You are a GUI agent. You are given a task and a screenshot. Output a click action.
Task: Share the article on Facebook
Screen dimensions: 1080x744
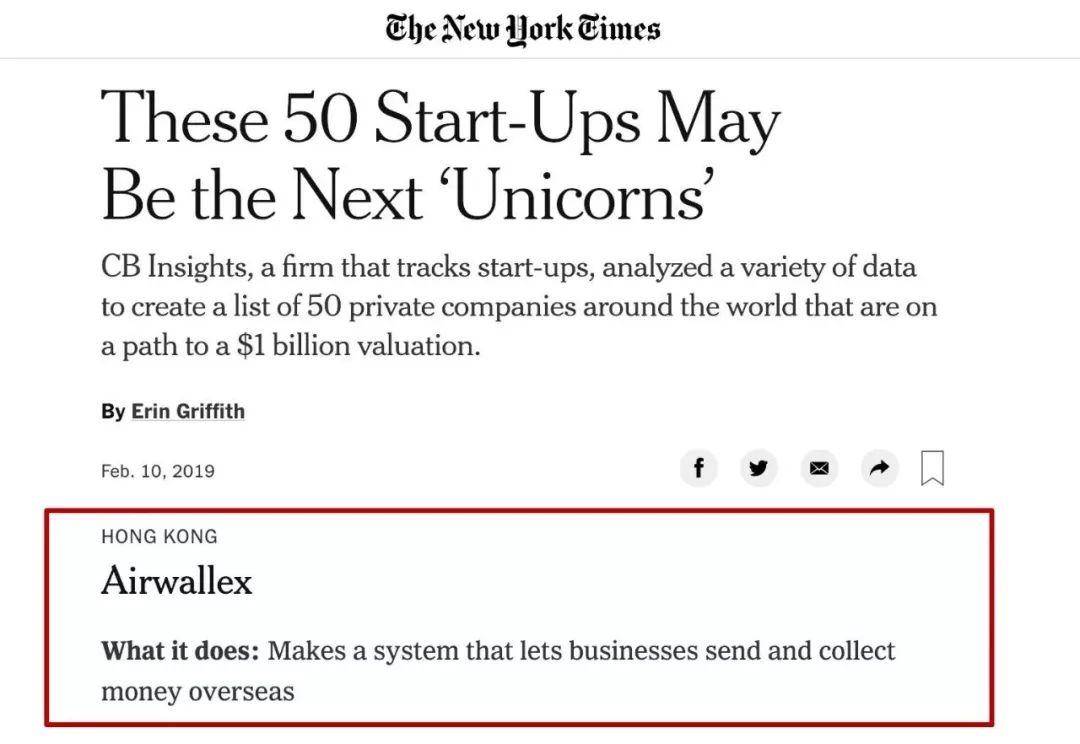coord(698,468)
